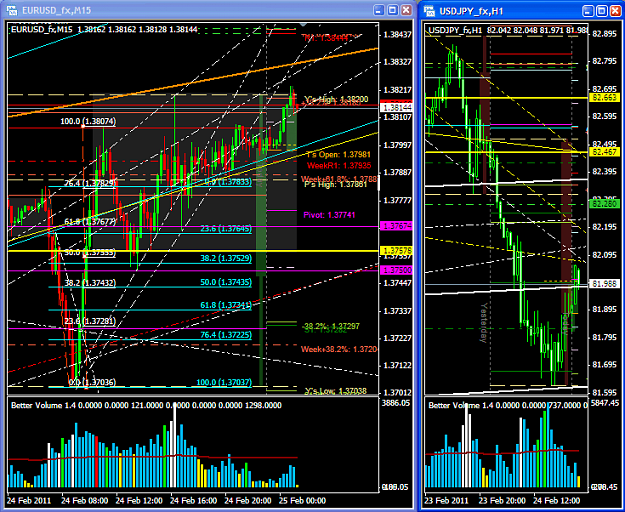This screenshot has width=625, height=512.
Task: Click the USDJPY_fx,H1 window chart icon
Action: click(x=430, y=11)
